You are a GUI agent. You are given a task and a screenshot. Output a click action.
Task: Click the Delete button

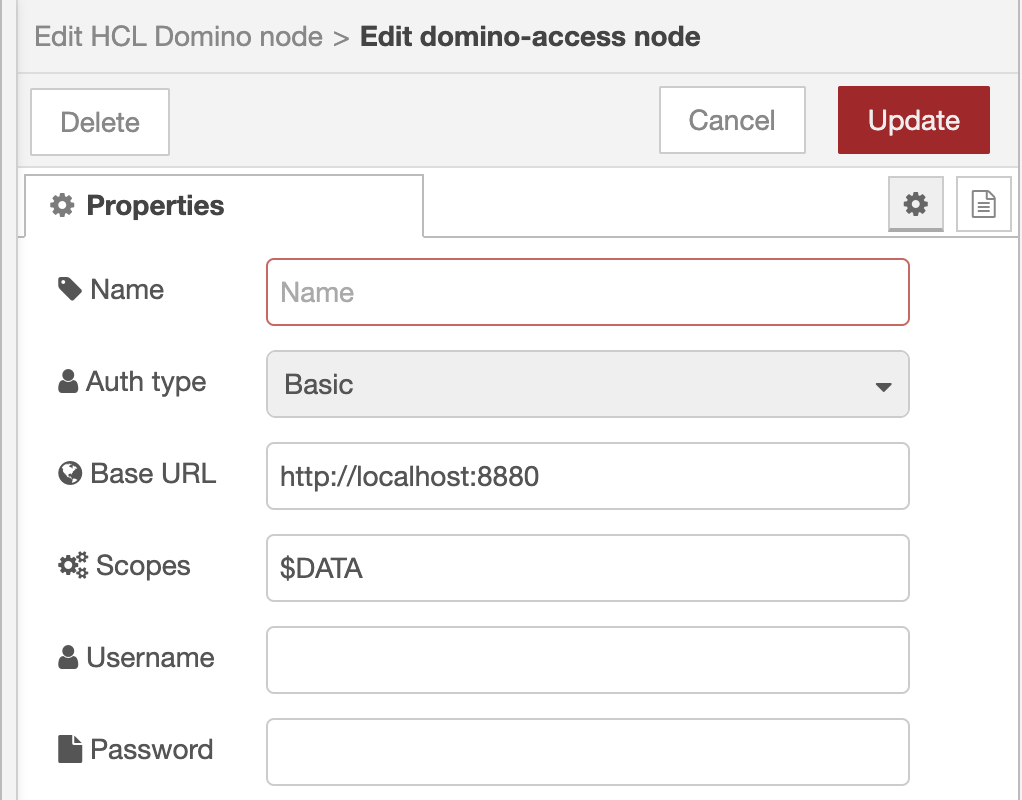[100, 122]
